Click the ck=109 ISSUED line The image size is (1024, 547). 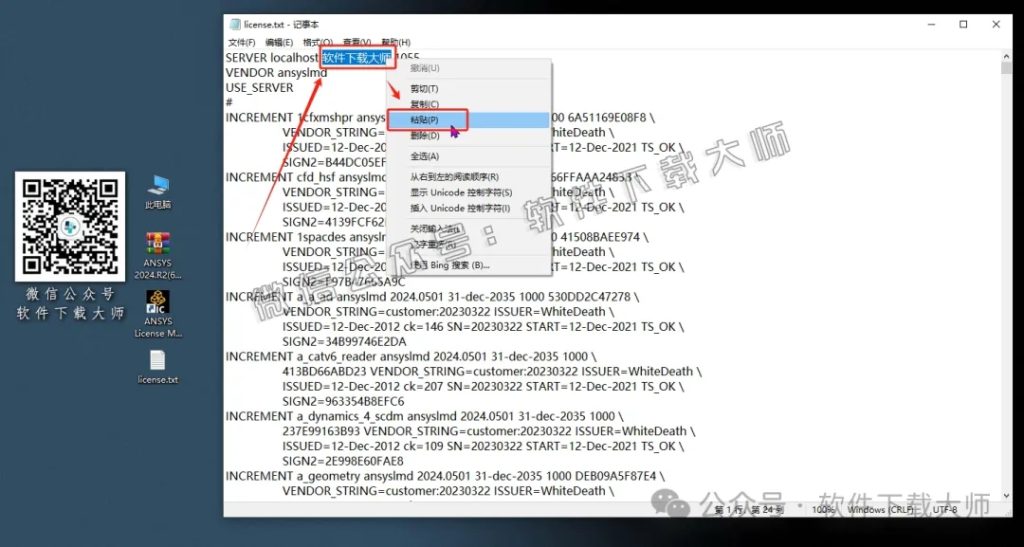483,446
